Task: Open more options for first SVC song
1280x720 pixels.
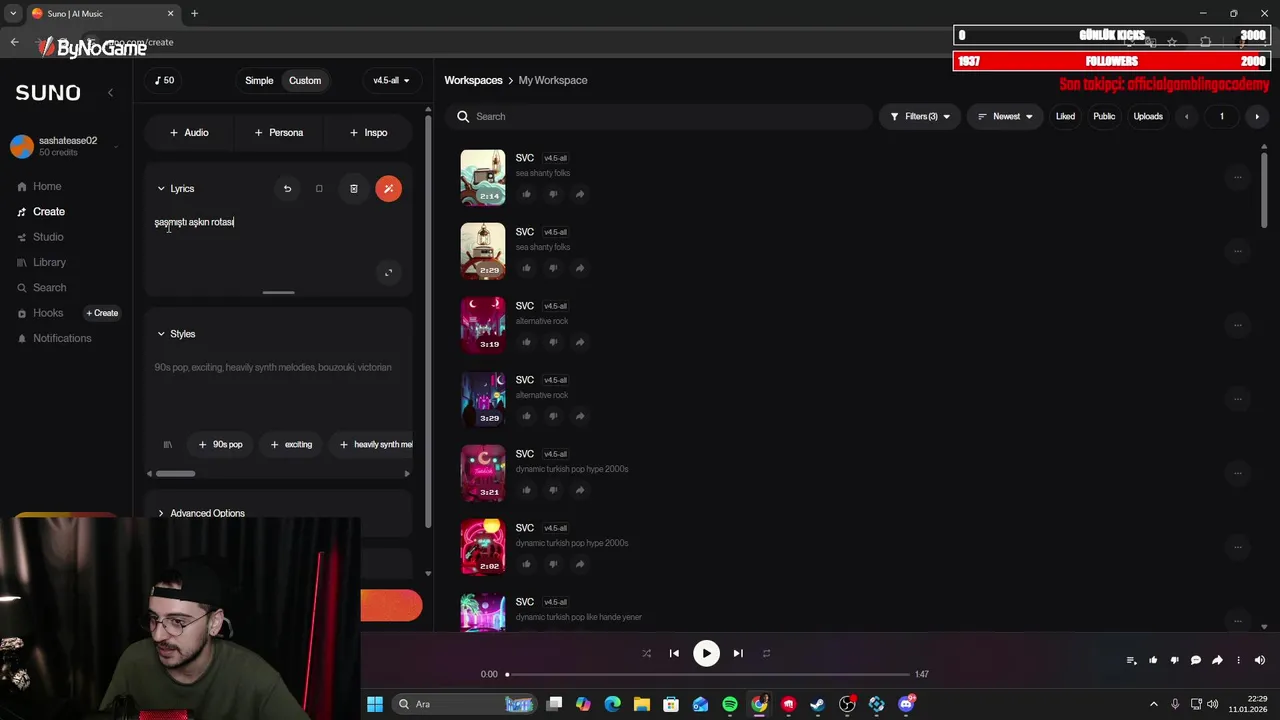Action: [1237, 177]
